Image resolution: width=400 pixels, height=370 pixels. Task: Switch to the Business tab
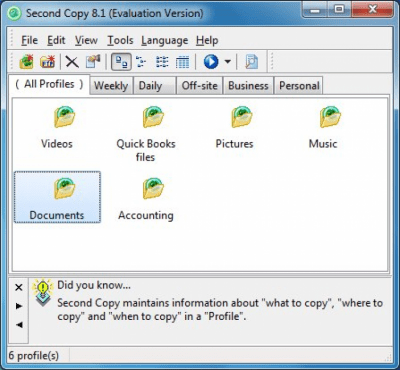point(248,86)
